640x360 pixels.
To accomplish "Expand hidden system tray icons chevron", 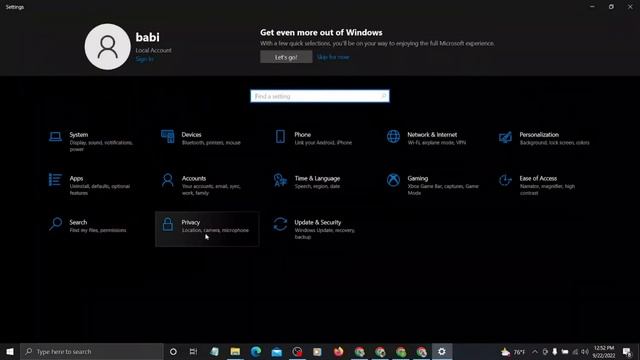I will 535,351.
